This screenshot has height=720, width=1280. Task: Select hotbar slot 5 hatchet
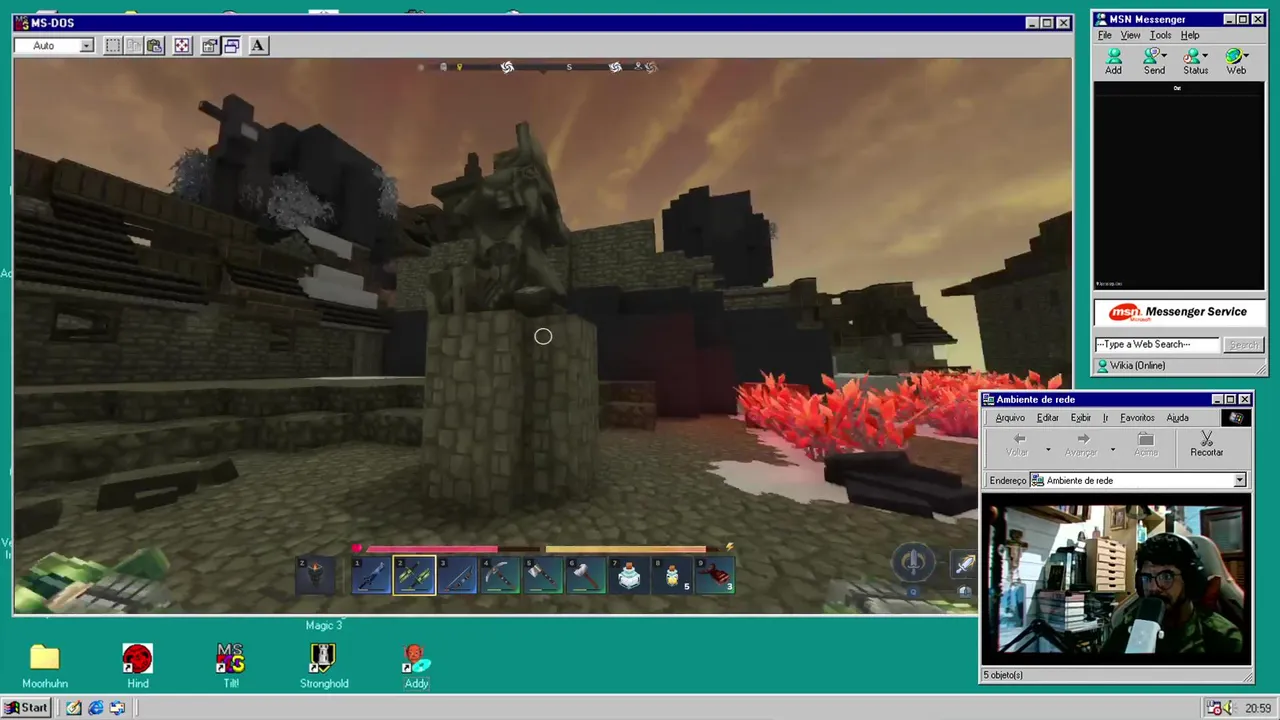tap(544, 576)
